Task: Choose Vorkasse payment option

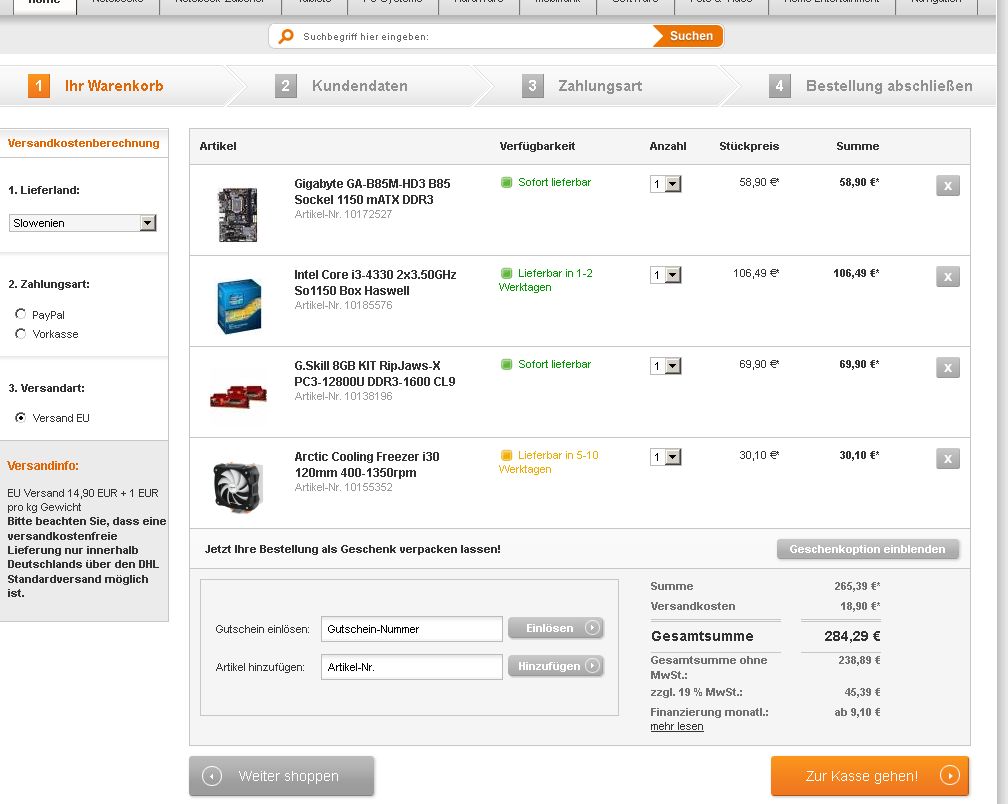Action: click(x=21, y=334)
